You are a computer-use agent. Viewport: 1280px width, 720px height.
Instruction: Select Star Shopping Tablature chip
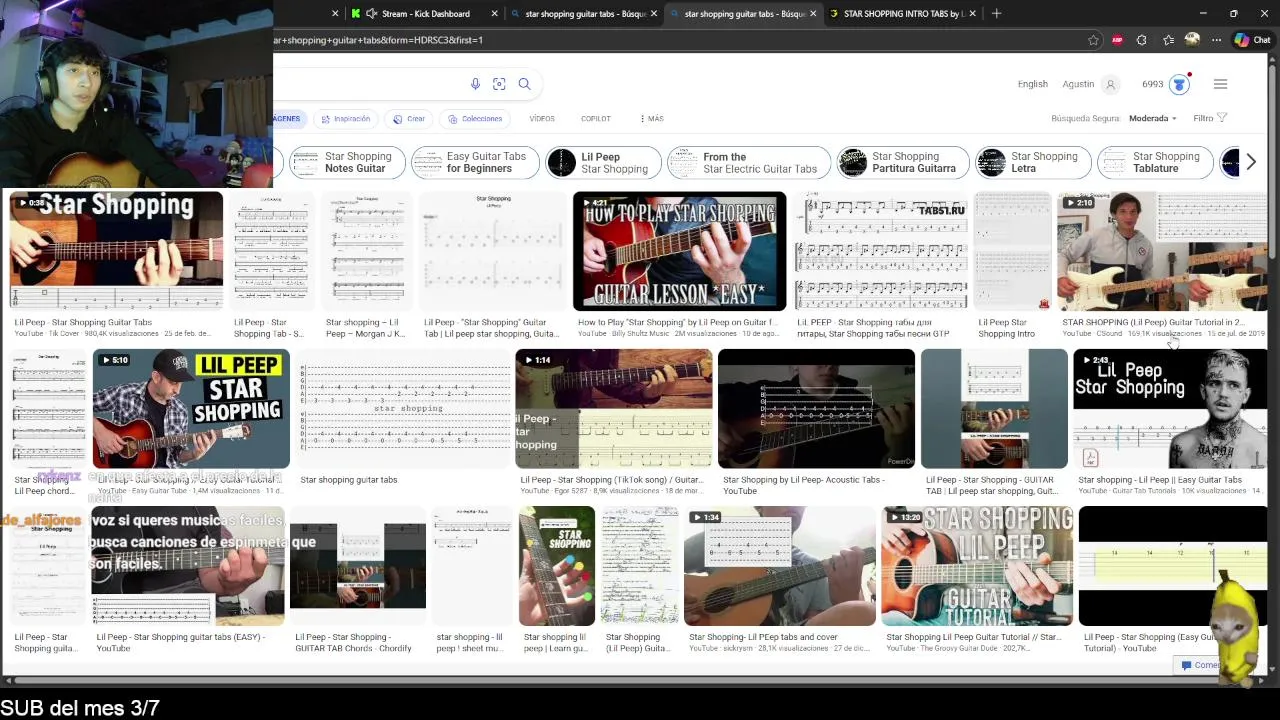(1154, 162)
